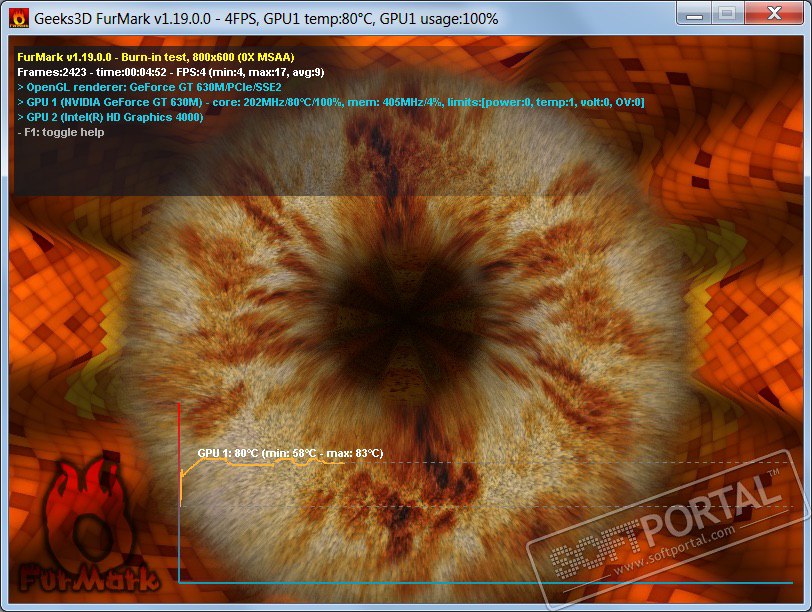Click the "F1: toggle help" hint text
812x612 pixels.
click(x=61, y=132)
